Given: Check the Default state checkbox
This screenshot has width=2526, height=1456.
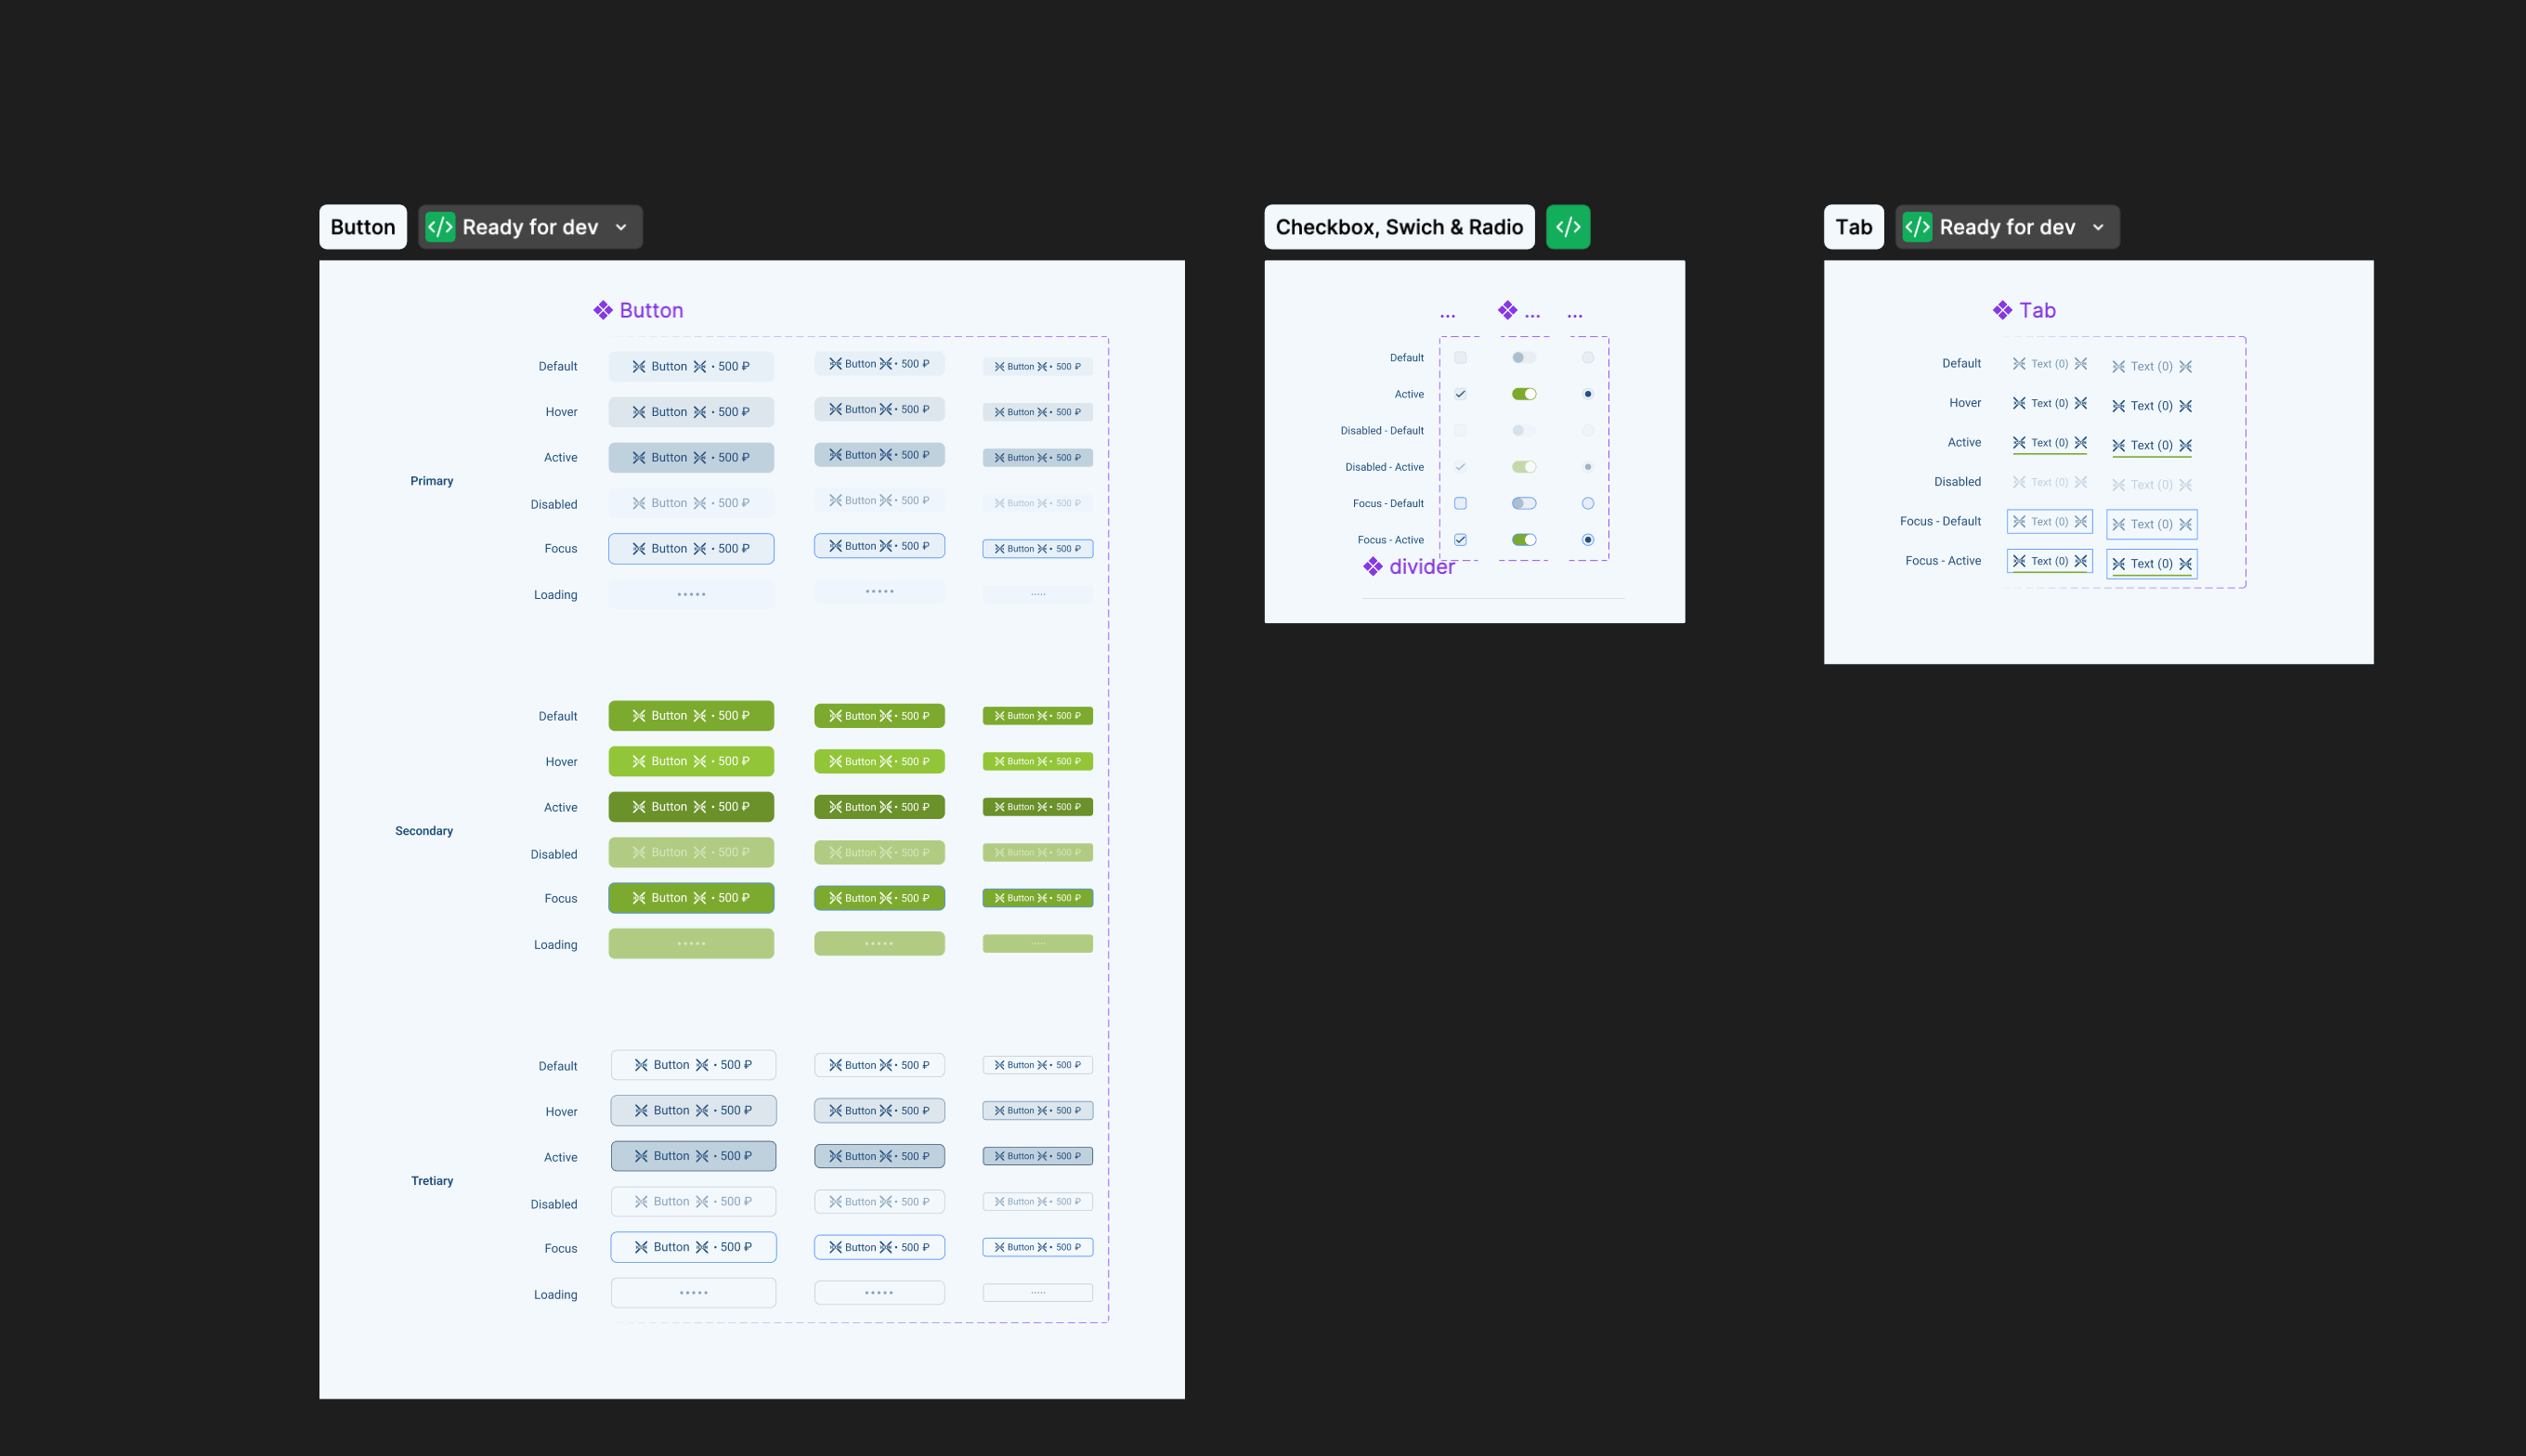Looking at the screenshot, I should point(1460,358).
